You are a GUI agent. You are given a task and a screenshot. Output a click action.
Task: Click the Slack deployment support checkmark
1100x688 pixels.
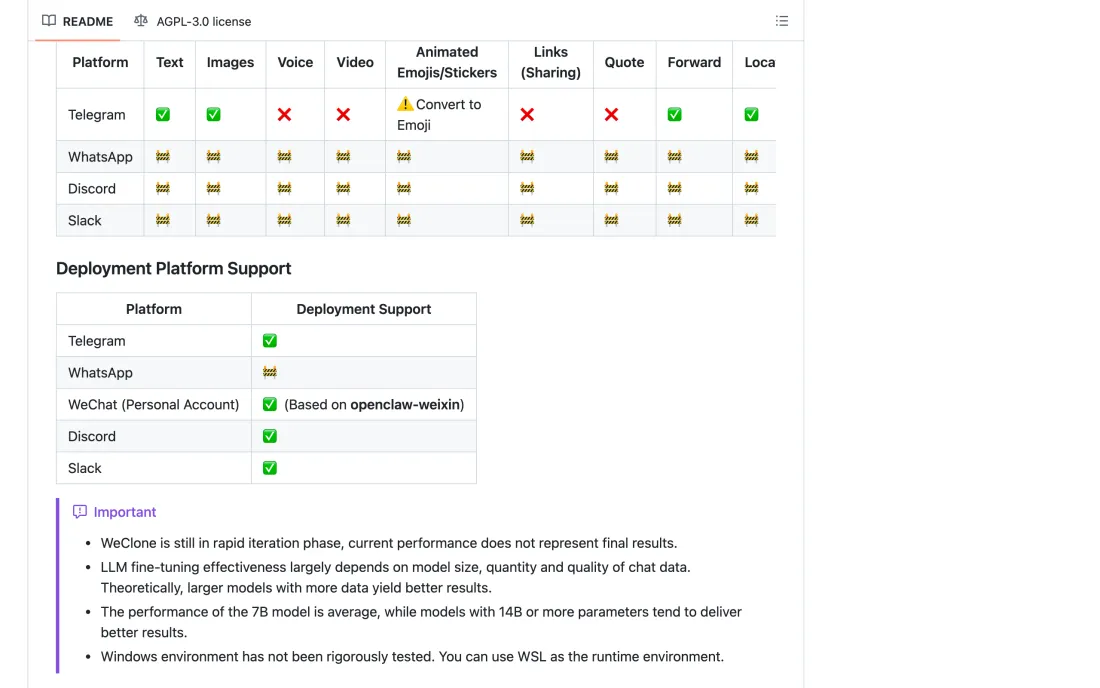pyautogui.click(x=269, y=468)
